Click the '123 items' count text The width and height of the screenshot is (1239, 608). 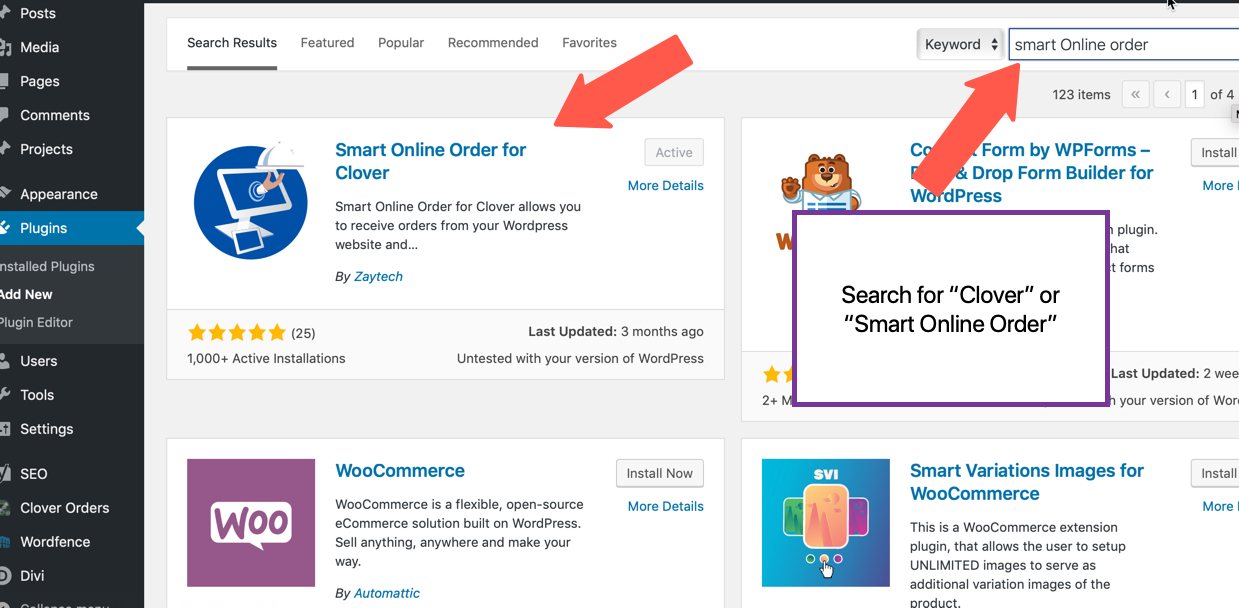1081,94
